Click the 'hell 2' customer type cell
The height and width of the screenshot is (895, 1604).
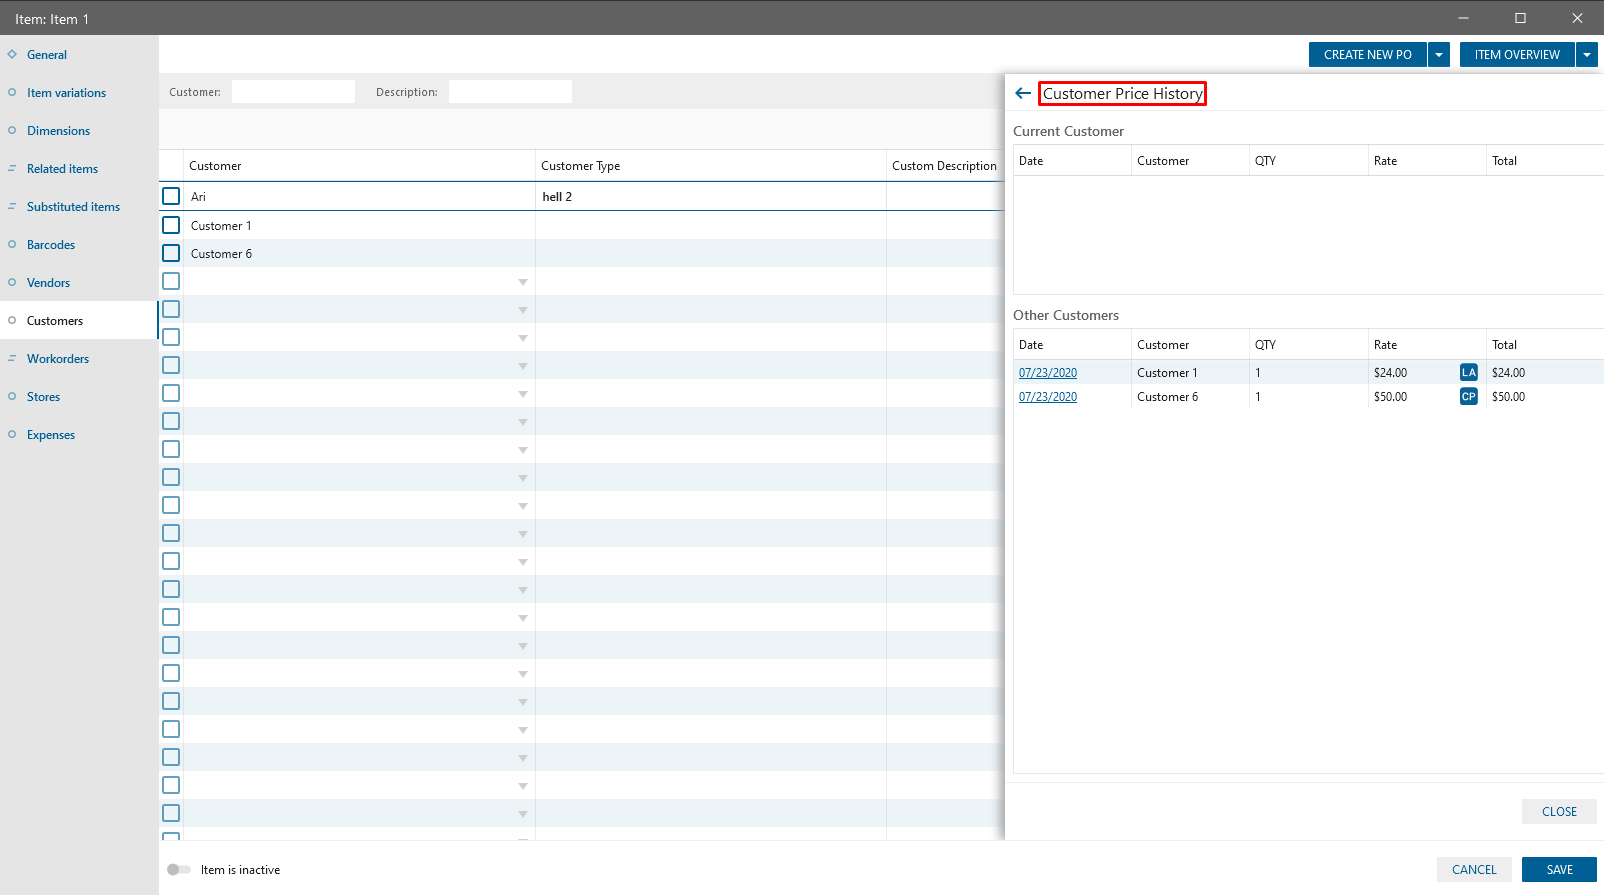(x=710, y=196)
